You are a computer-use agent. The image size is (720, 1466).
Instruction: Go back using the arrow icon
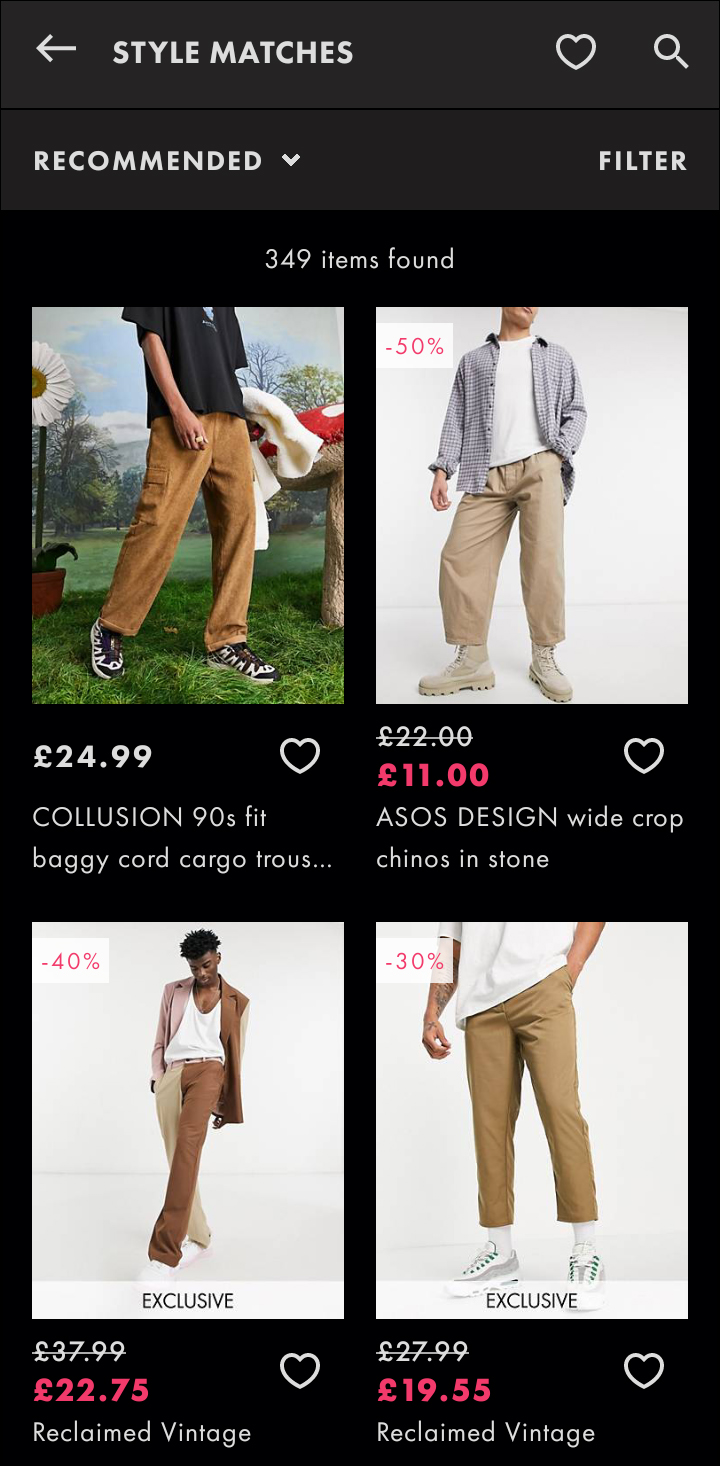coord(56,50)
